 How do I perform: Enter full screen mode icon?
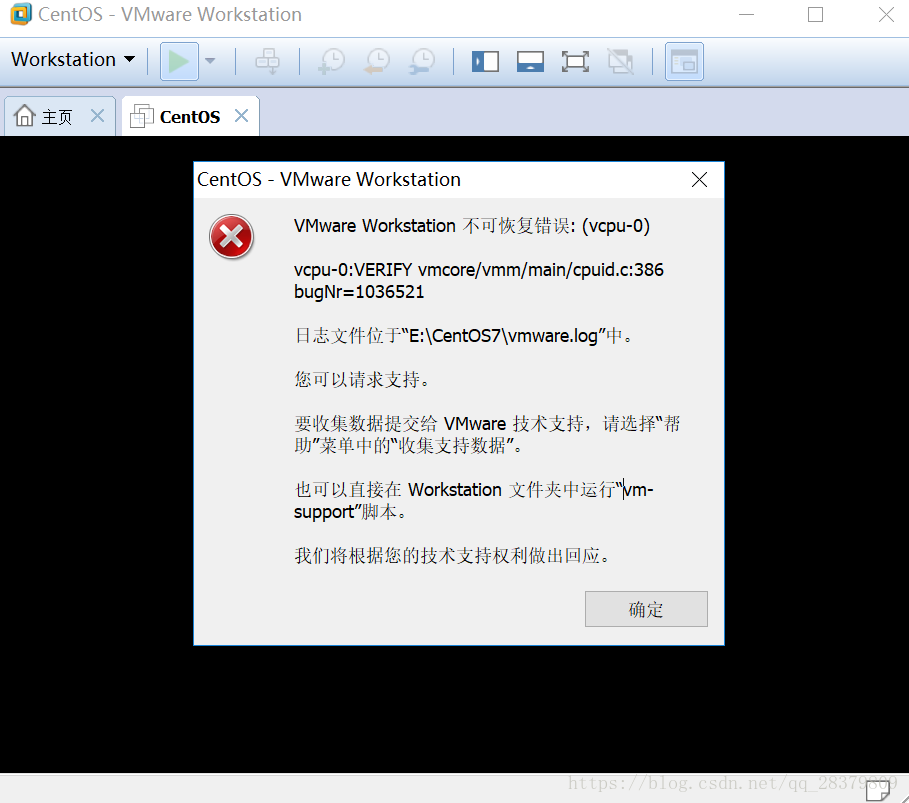[575, 61]
